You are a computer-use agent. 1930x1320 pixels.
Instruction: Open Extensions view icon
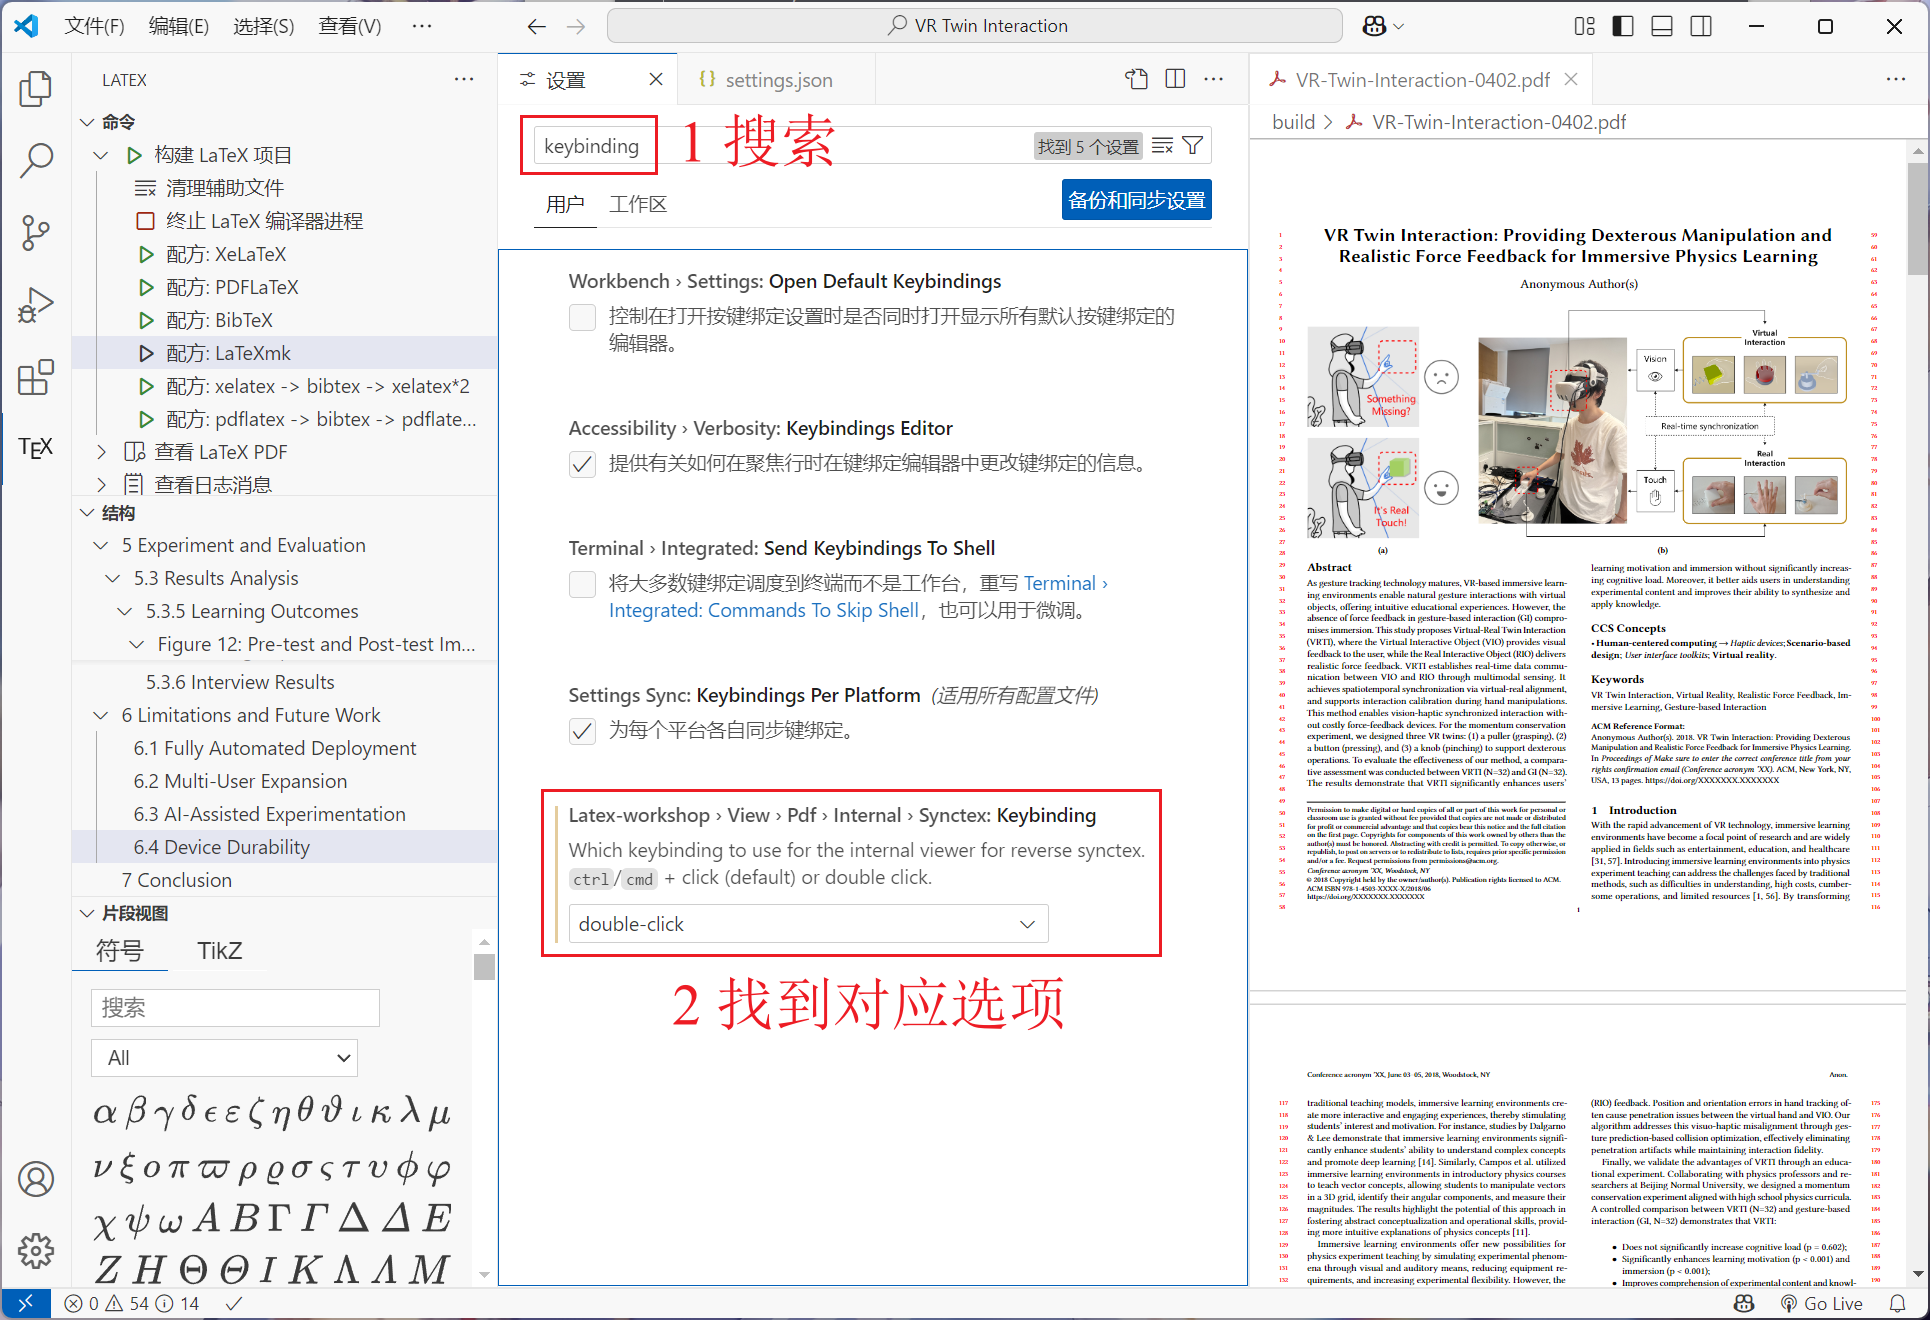36,378
